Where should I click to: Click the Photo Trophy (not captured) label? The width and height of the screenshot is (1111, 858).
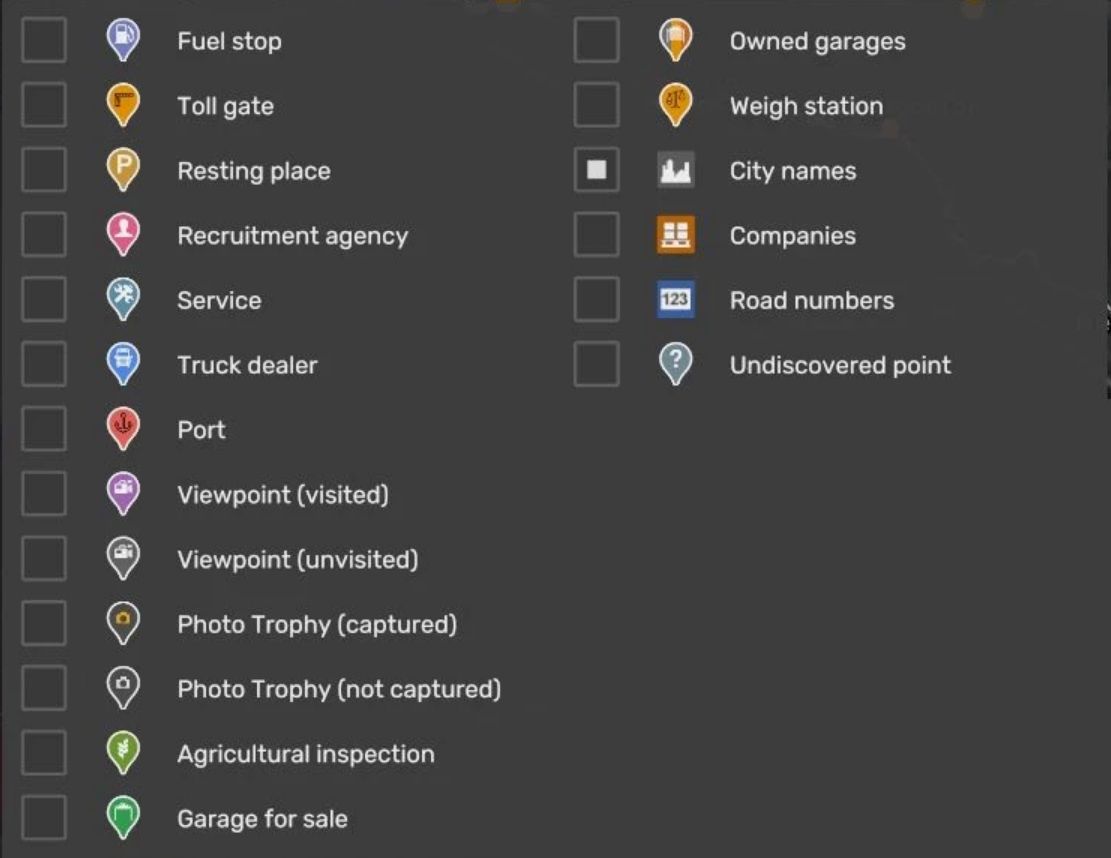338,689
